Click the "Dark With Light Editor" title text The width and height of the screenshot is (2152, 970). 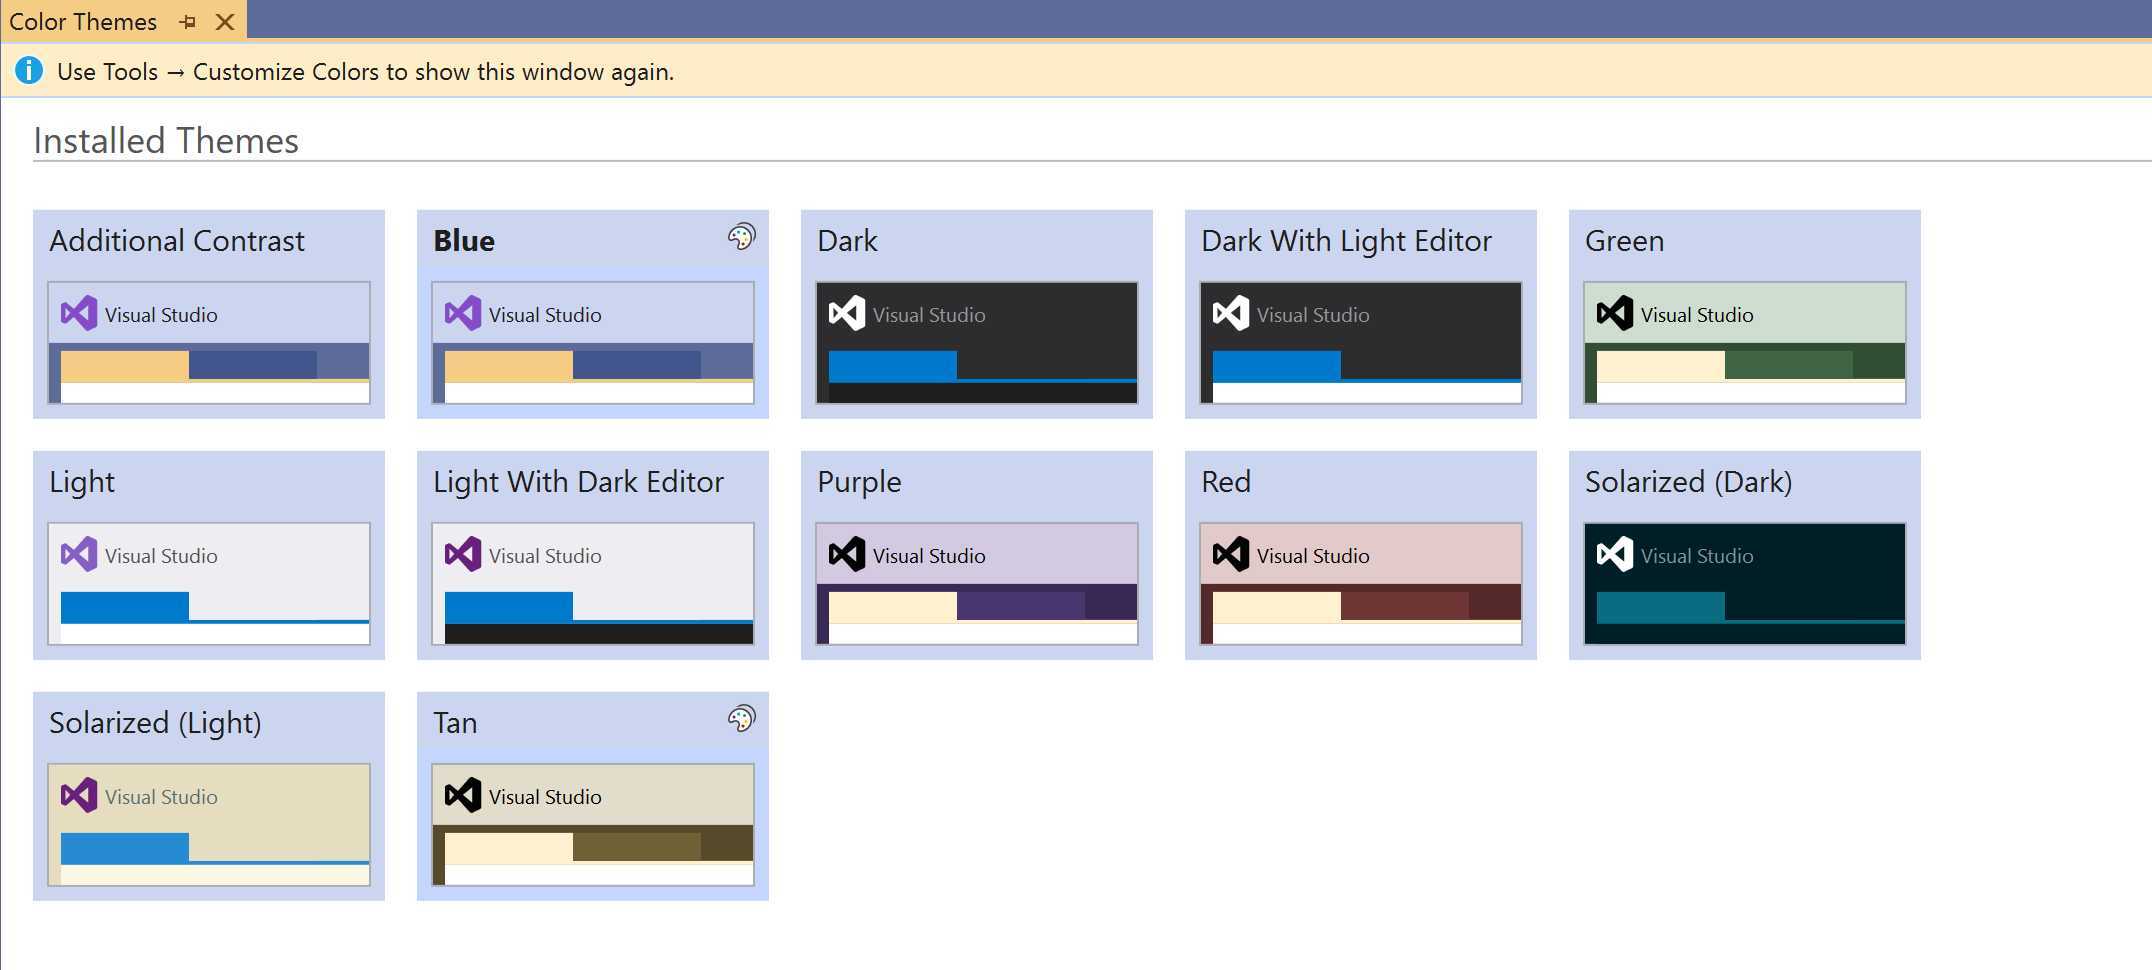coord(1346,241)
